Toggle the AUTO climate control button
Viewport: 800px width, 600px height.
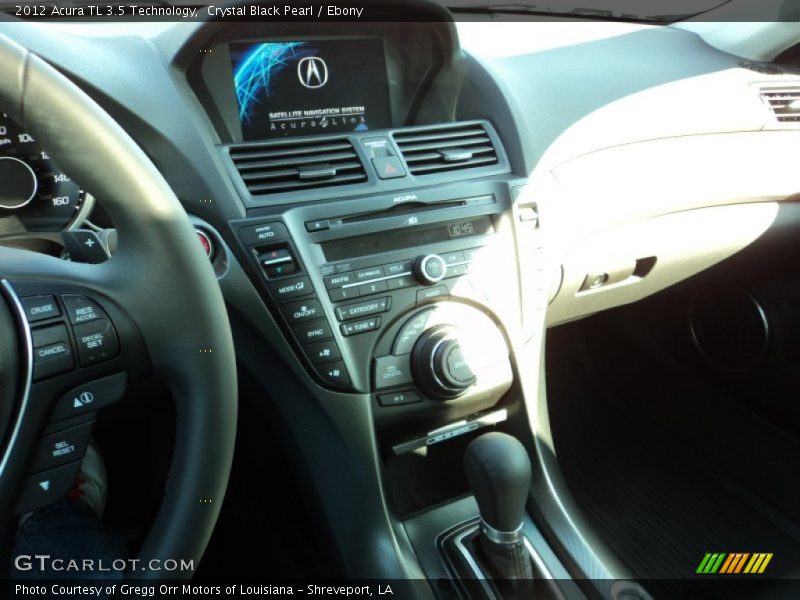coord(266,233)
